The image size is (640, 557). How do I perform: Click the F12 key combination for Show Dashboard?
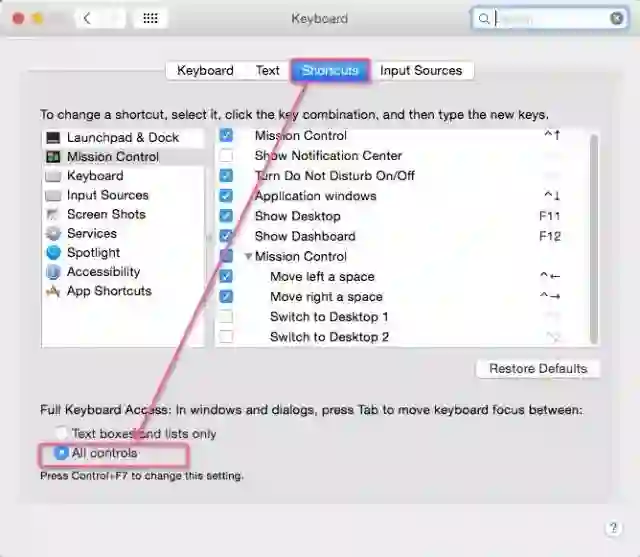[x=550, y=236]
